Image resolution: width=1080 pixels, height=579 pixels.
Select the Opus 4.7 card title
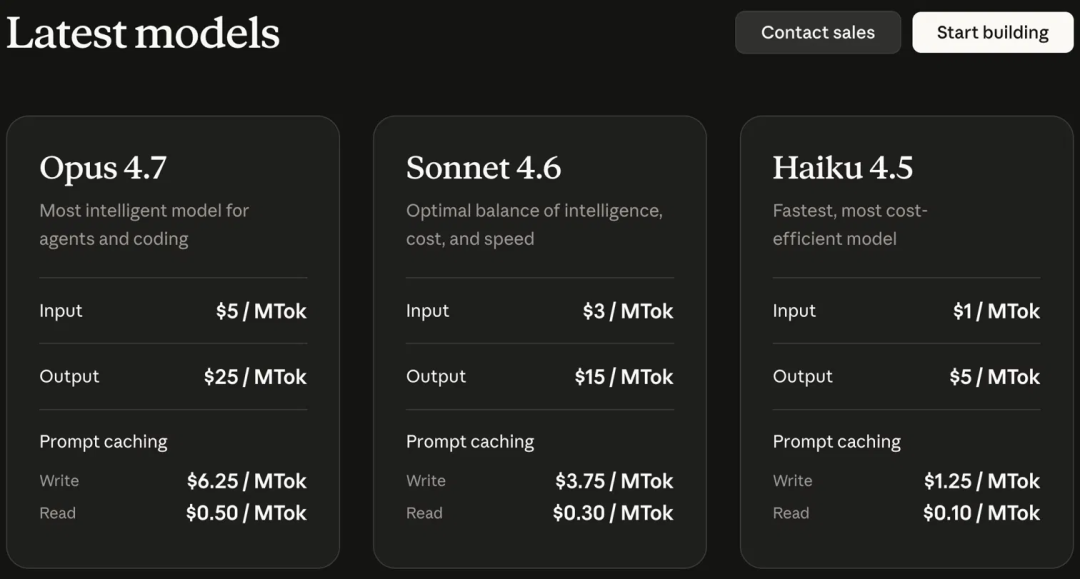tap(103, 168)
